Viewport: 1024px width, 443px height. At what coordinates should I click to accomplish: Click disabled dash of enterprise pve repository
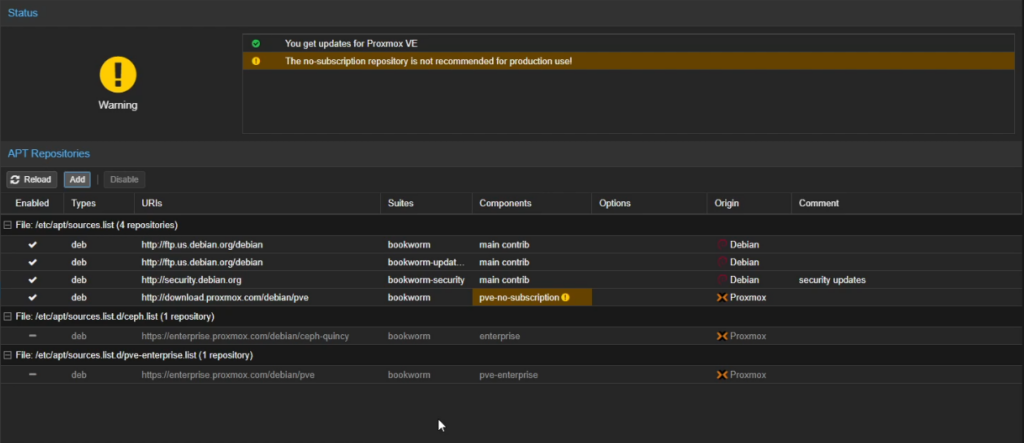tap(33, 375)
